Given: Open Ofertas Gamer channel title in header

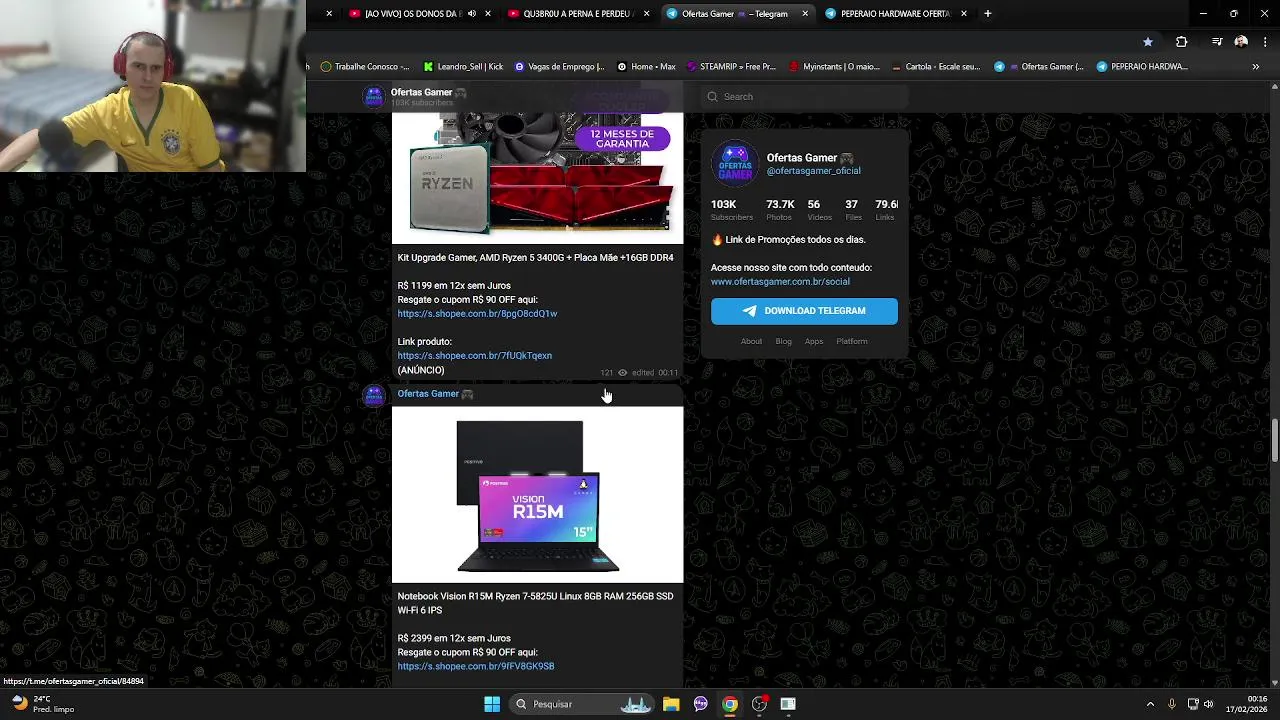Looking at the screenshot, I should [x=428, y=92].
